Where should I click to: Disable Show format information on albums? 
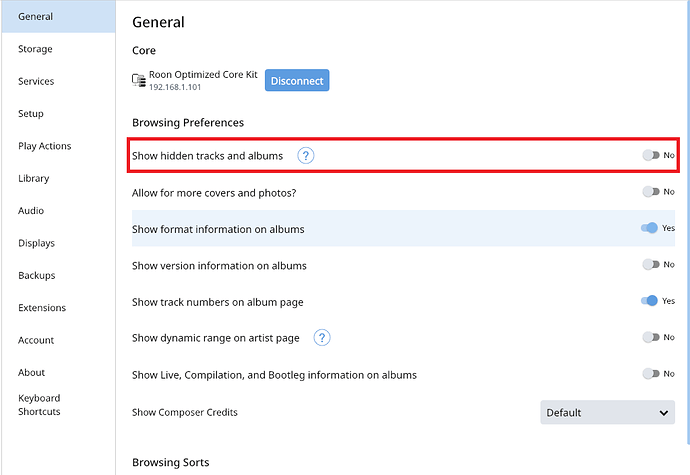[x=650, y=228]
